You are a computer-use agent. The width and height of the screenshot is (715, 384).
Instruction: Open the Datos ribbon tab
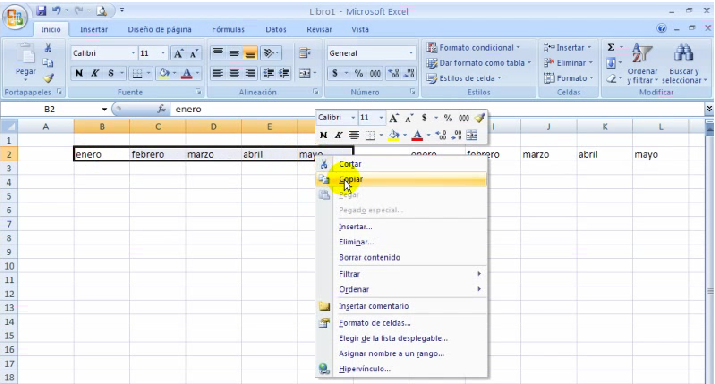pos(275,29)
